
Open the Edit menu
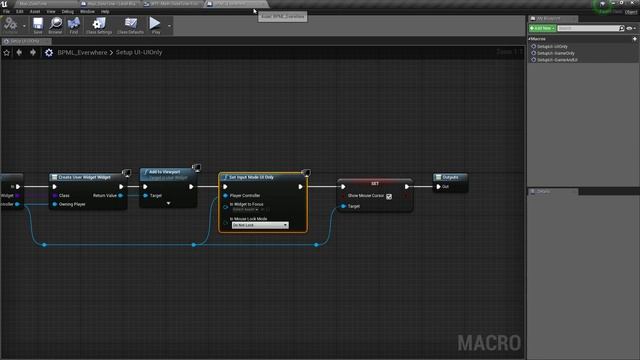tap(20, 11)
